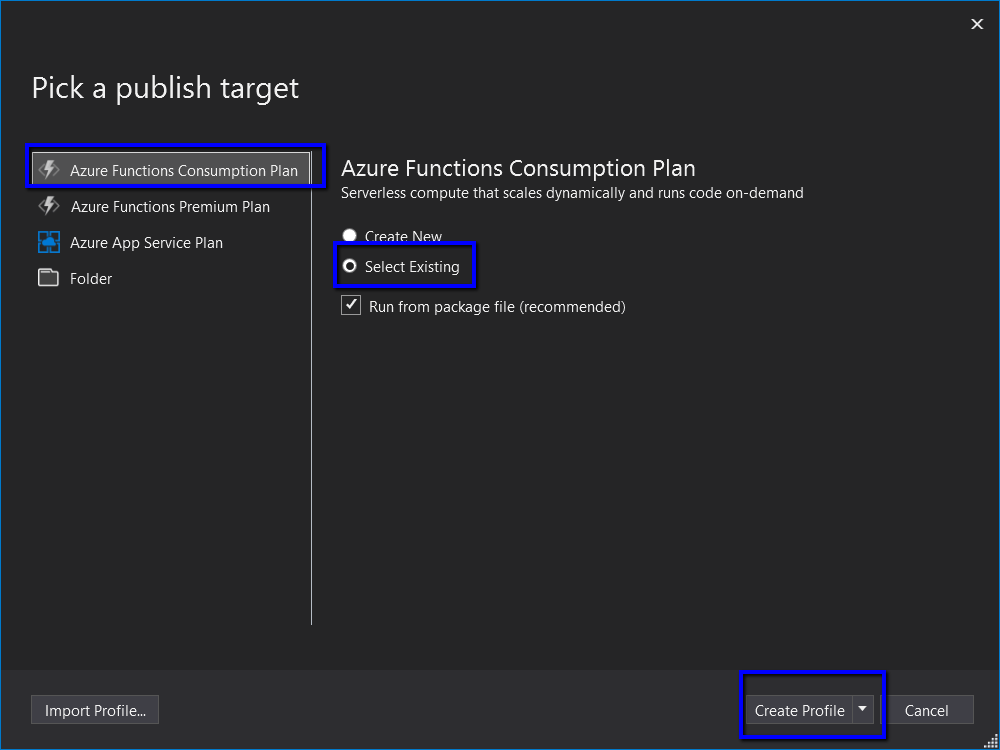
Task: Open the Import Profile... dialog
Action: tap(95, 710)
